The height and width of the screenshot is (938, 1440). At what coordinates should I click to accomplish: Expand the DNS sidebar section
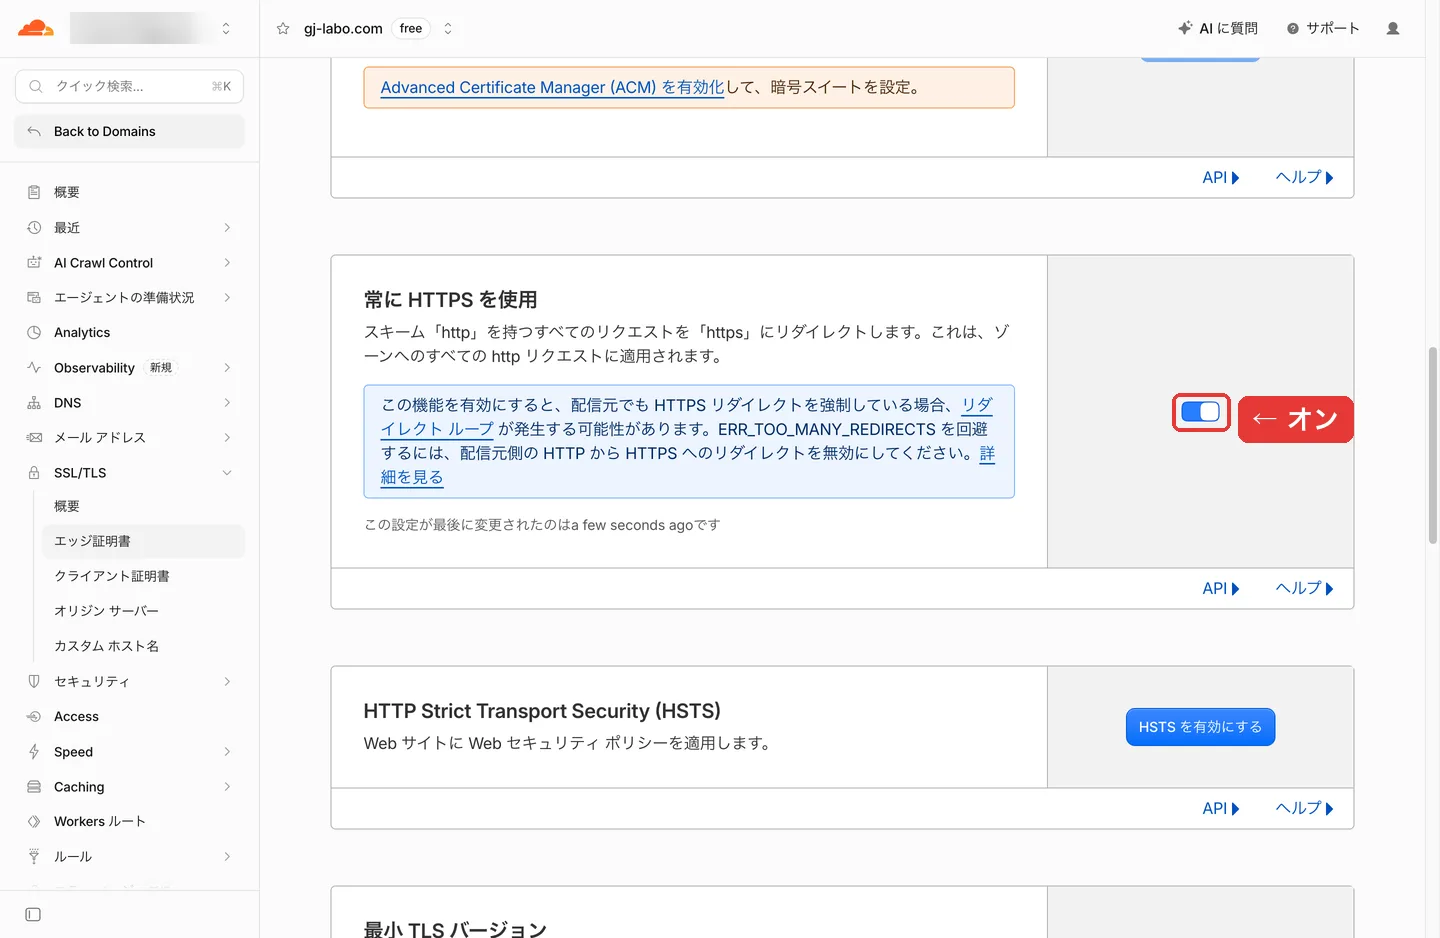(x=227, y=403)
